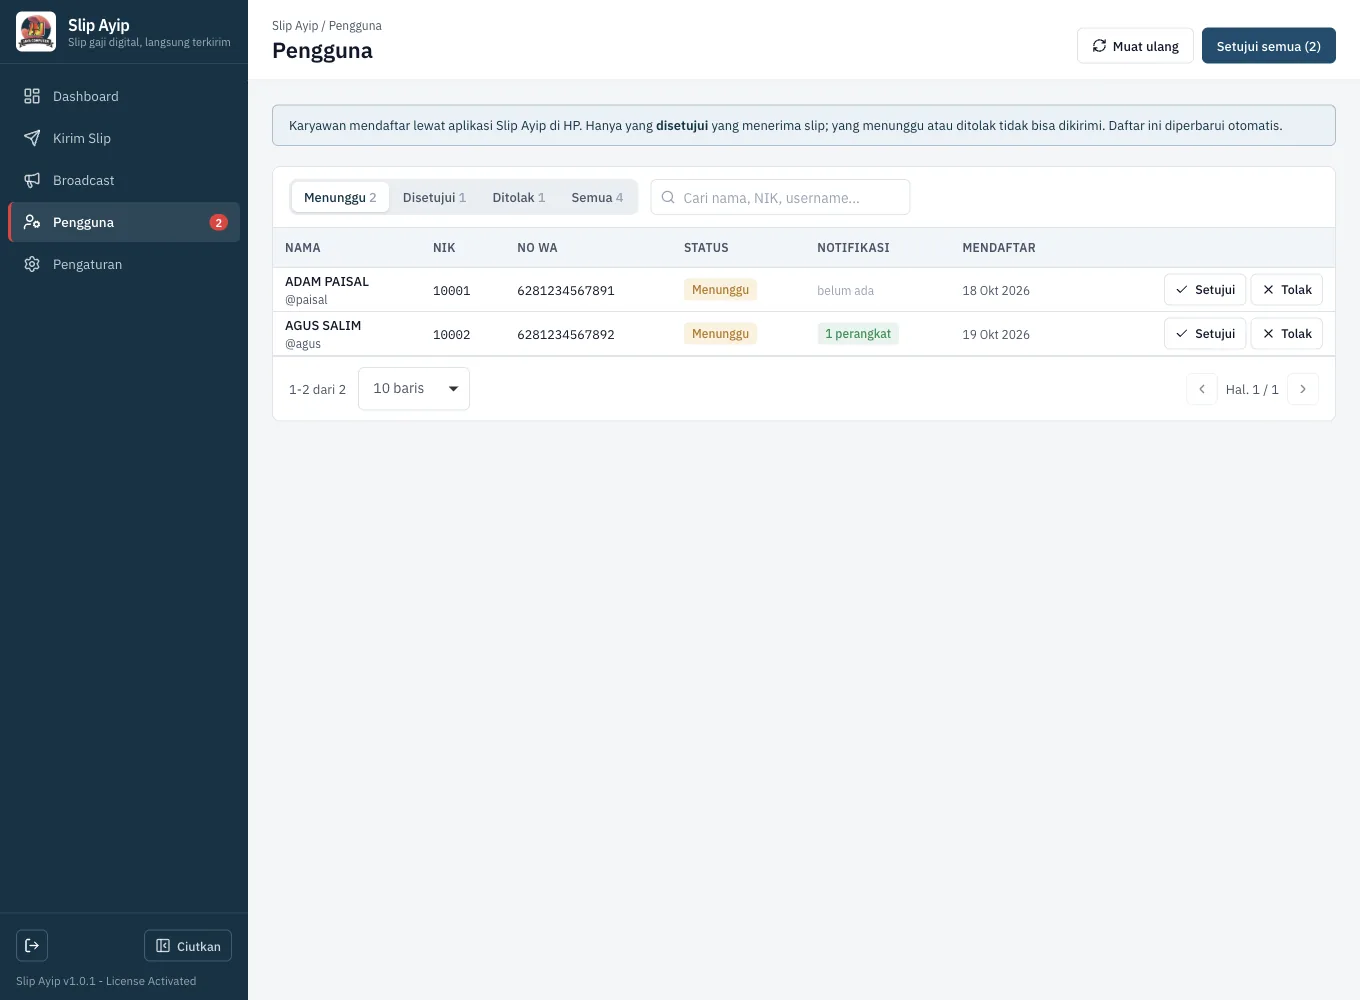Open the 10 baris rows dropdown
The height and width of the screenshot is (1000, 1360).
(414, 388)
